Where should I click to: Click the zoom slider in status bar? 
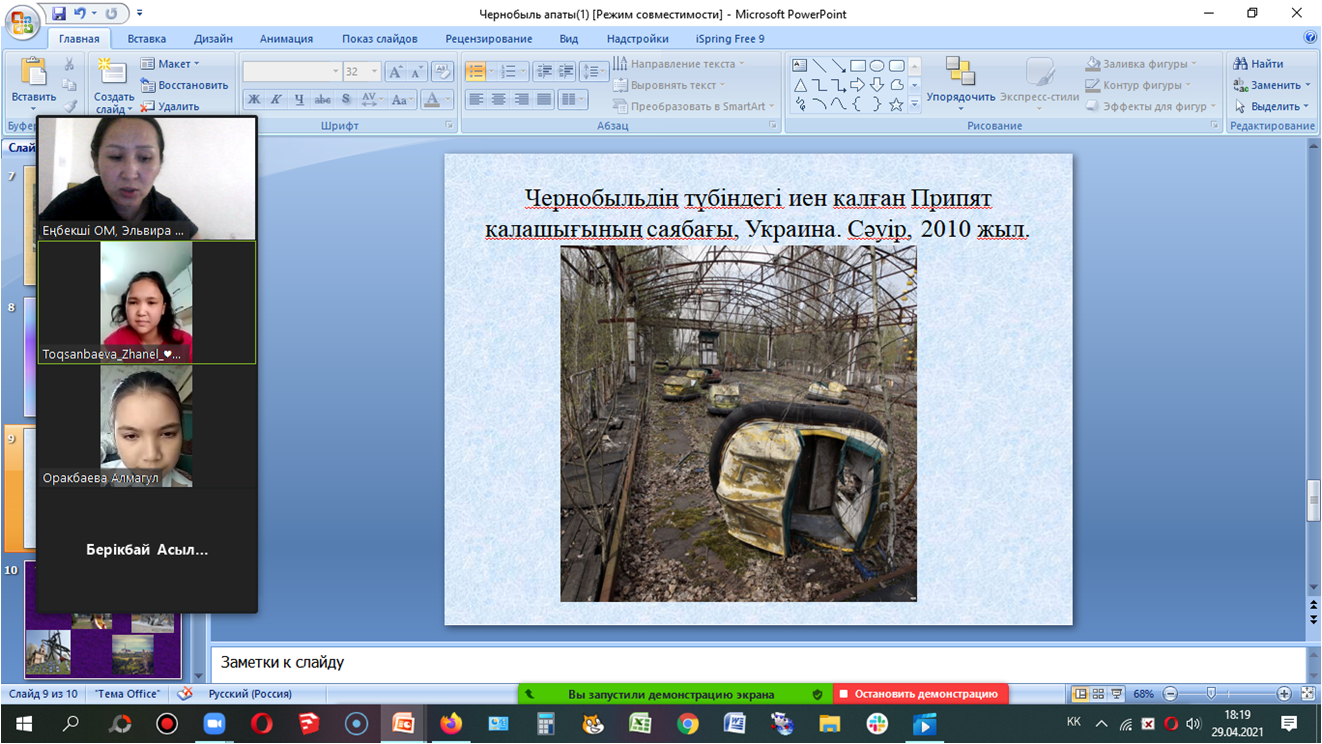1211,694
